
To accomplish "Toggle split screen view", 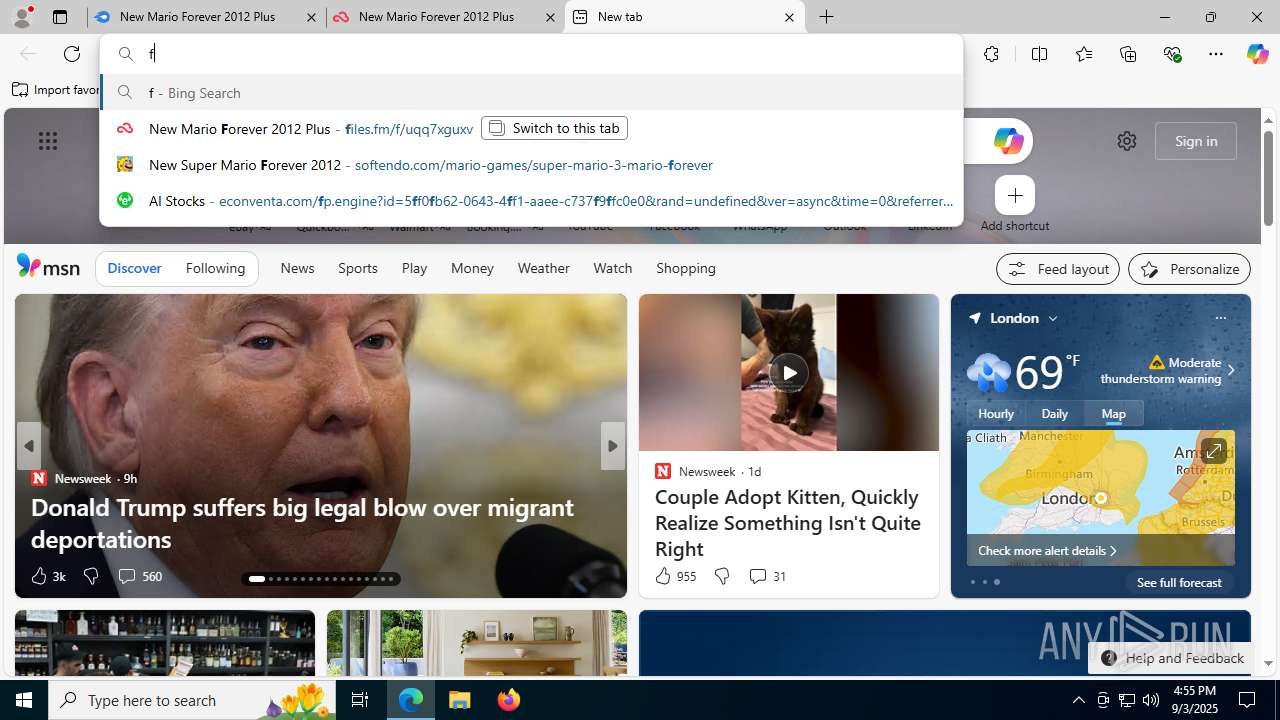I will click(x=1039, y=54).
